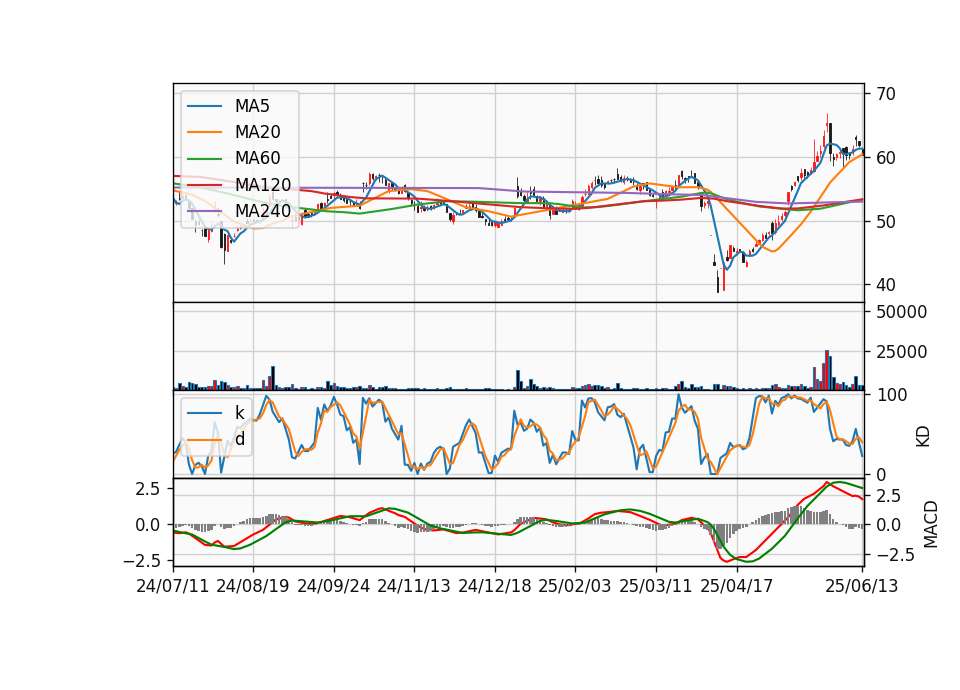Click the left MACD axis value 0.0
Image resolution: width=960 pixels, height=690 pixels.
pos(148,525)
